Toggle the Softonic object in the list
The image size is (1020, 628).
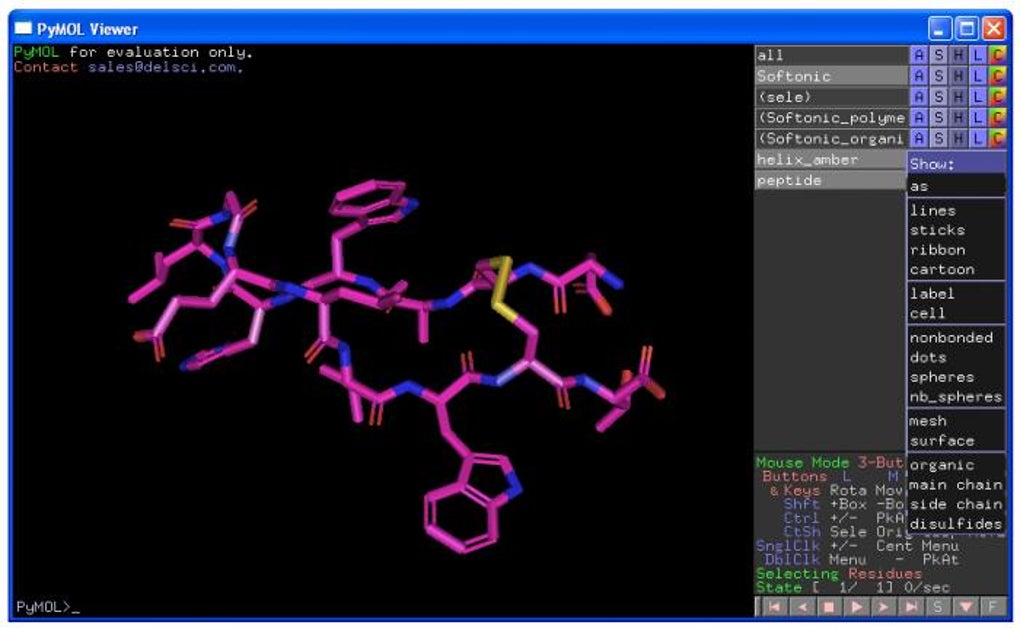[831, 76]
